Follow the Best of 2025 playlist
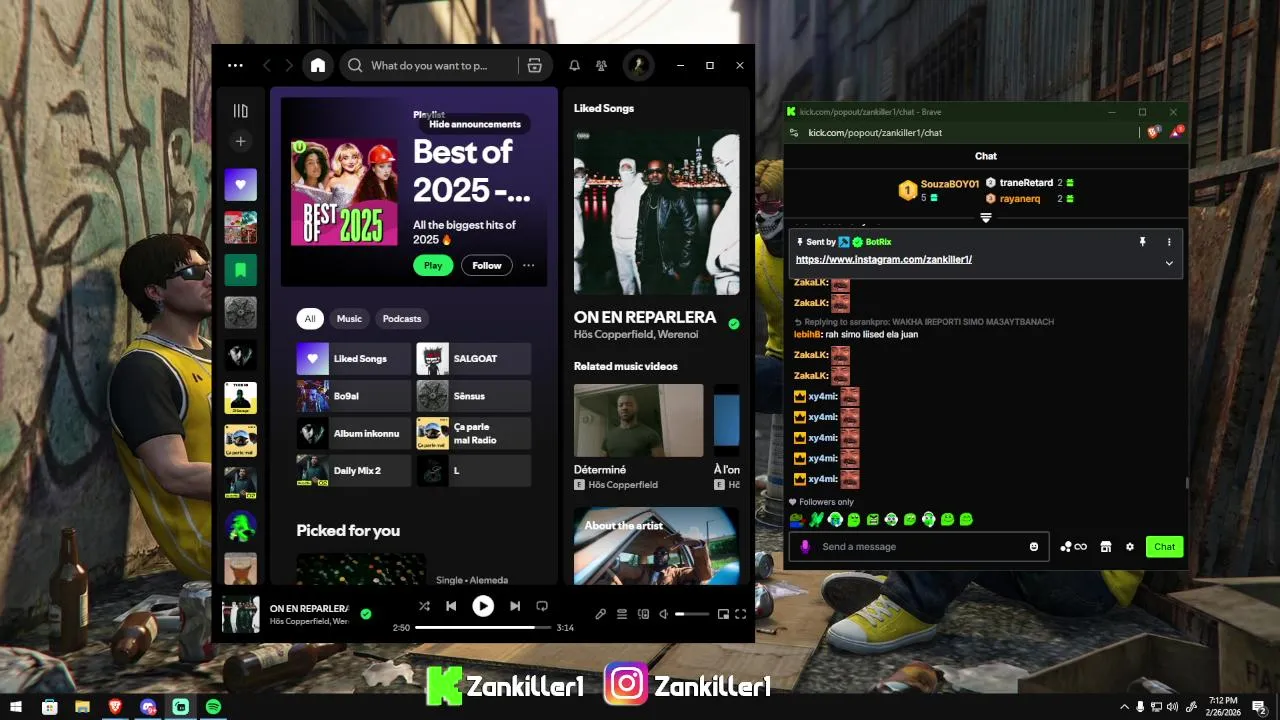This screenshot has height=720, width=1280. 487,265
